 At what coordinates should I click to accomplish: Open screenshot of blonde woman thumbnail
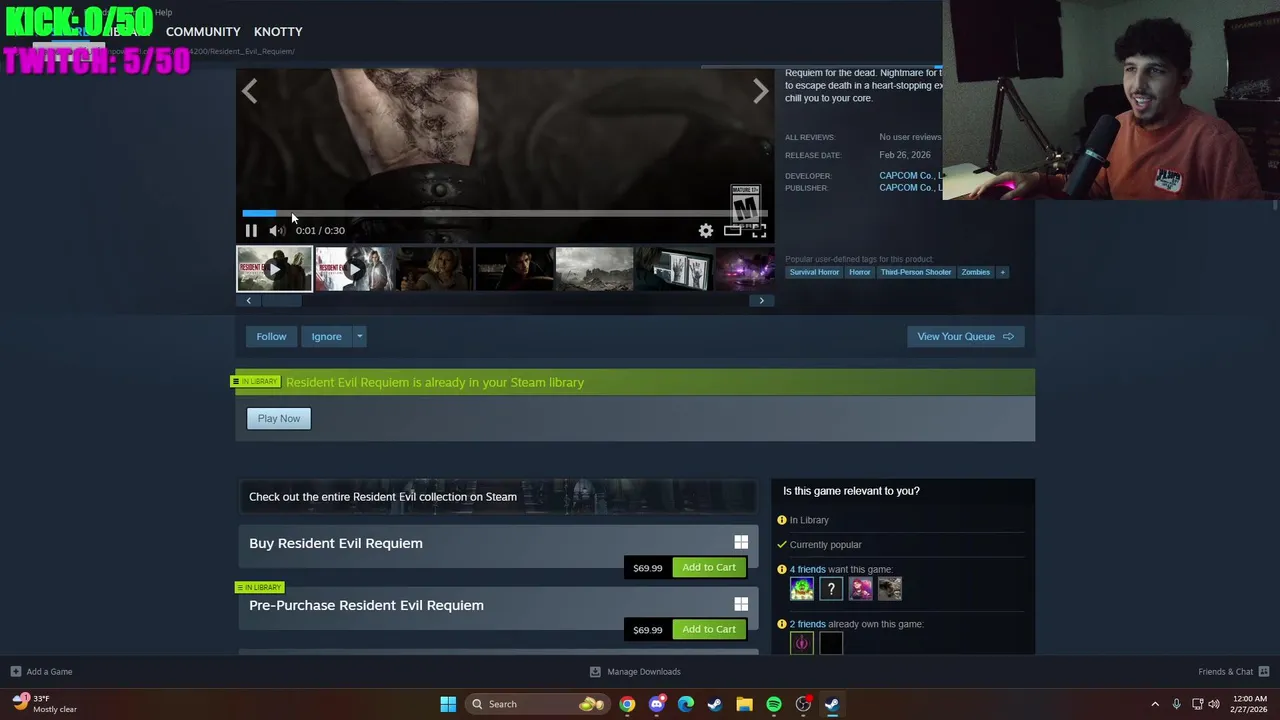434,269
